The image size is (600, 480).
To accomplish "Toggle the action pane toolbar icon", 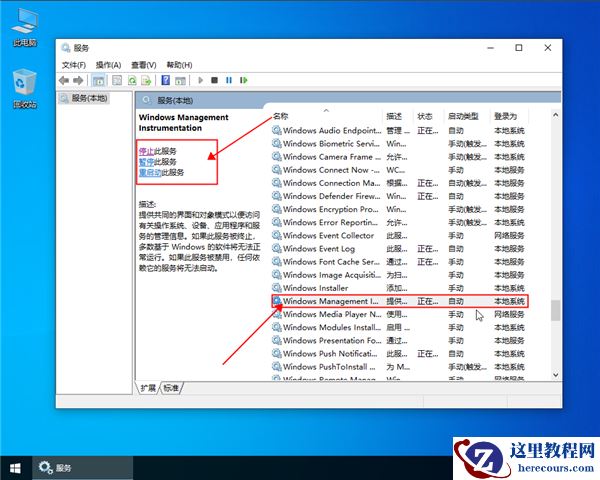I will 180,80.
